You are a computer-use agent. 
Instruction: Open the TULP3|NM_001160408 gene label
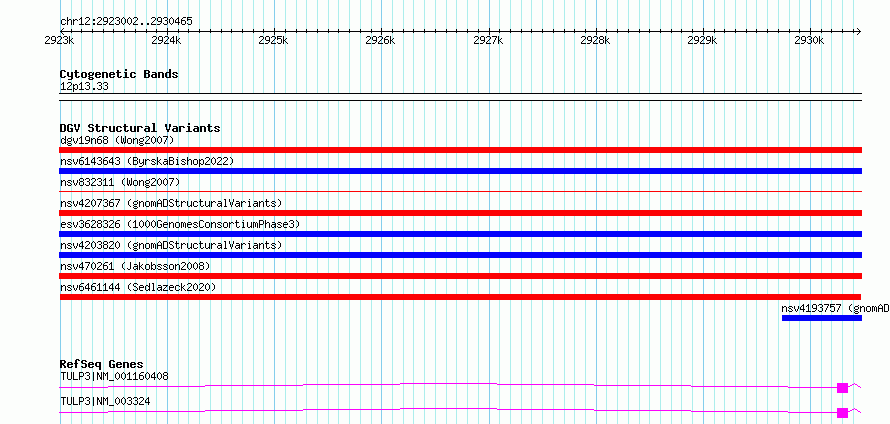(x=114, y=376)
